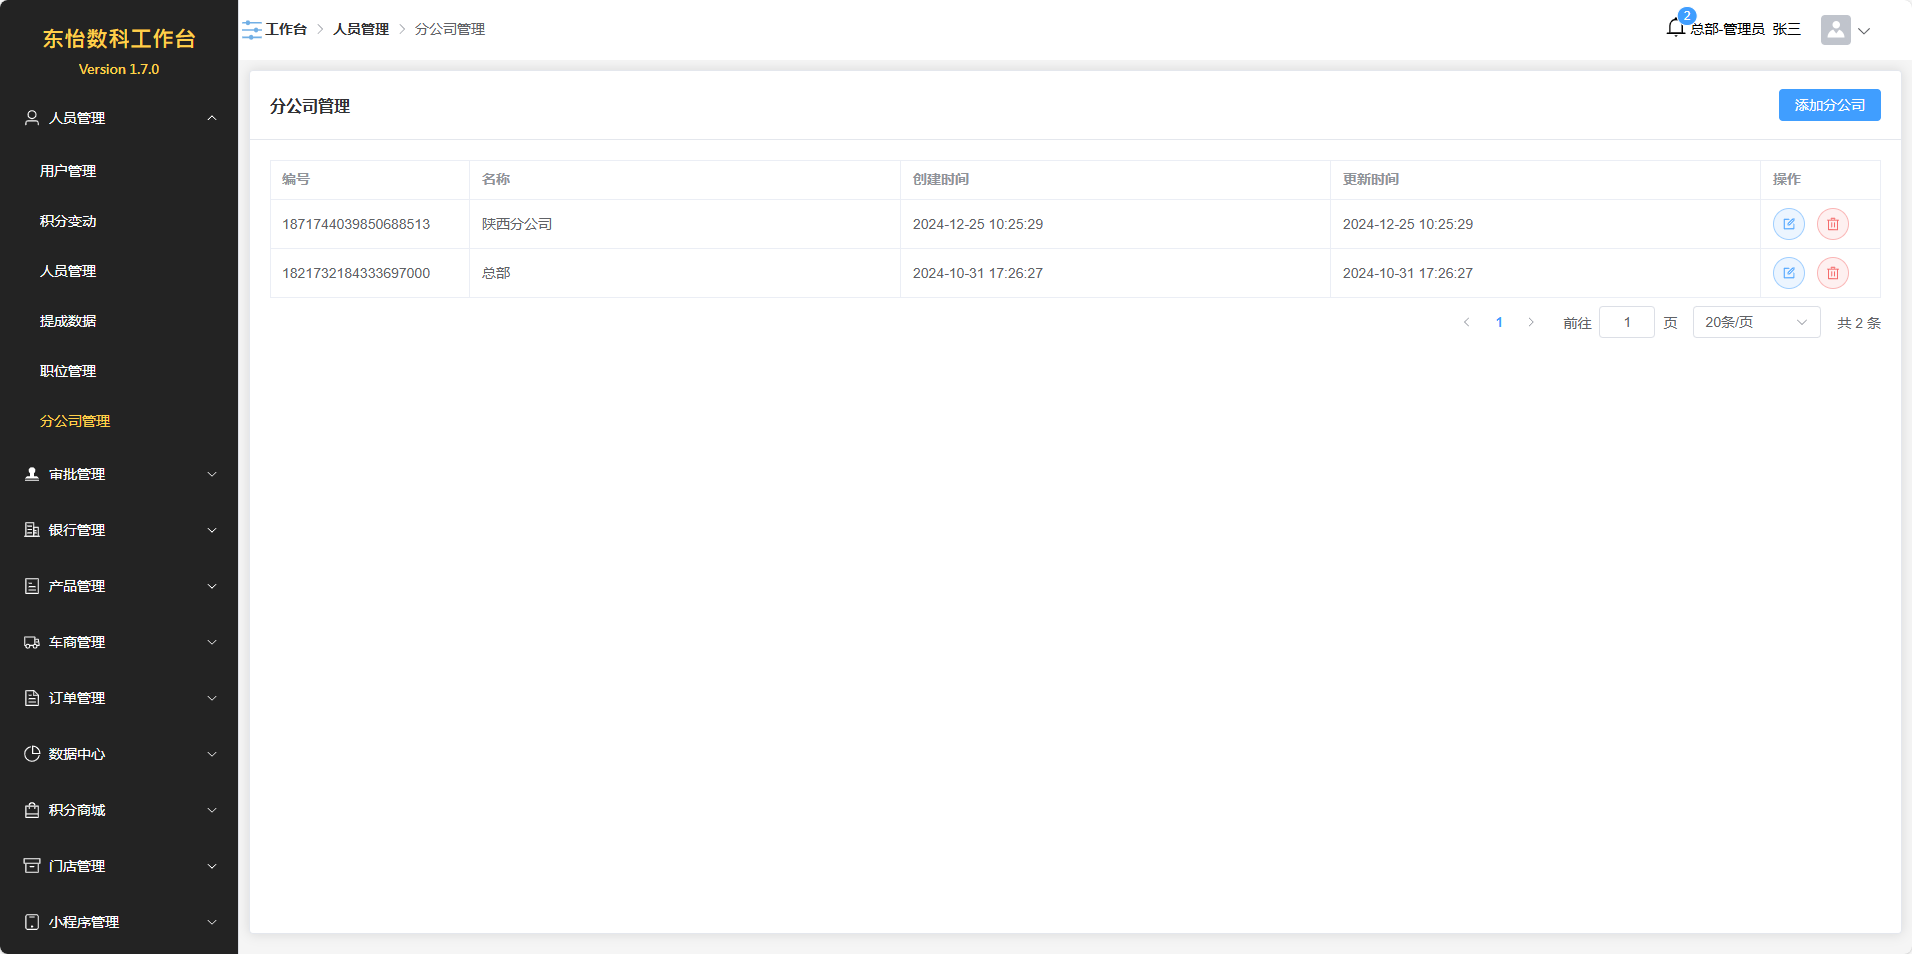Open the 20条/页 page size dropdown
The width and height of the screenshot is (1912, 954).
[x=1755, y=323]
